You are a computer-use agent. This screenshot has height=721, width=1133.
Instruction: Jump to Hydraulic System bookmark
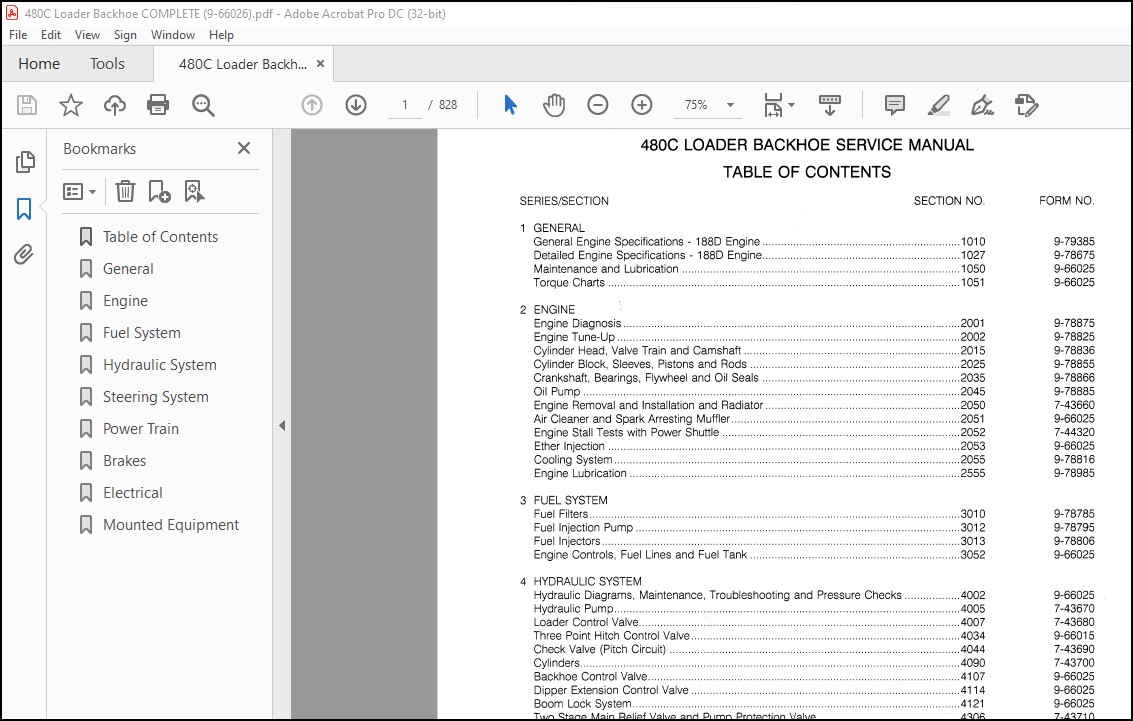[x=160, y=365]
